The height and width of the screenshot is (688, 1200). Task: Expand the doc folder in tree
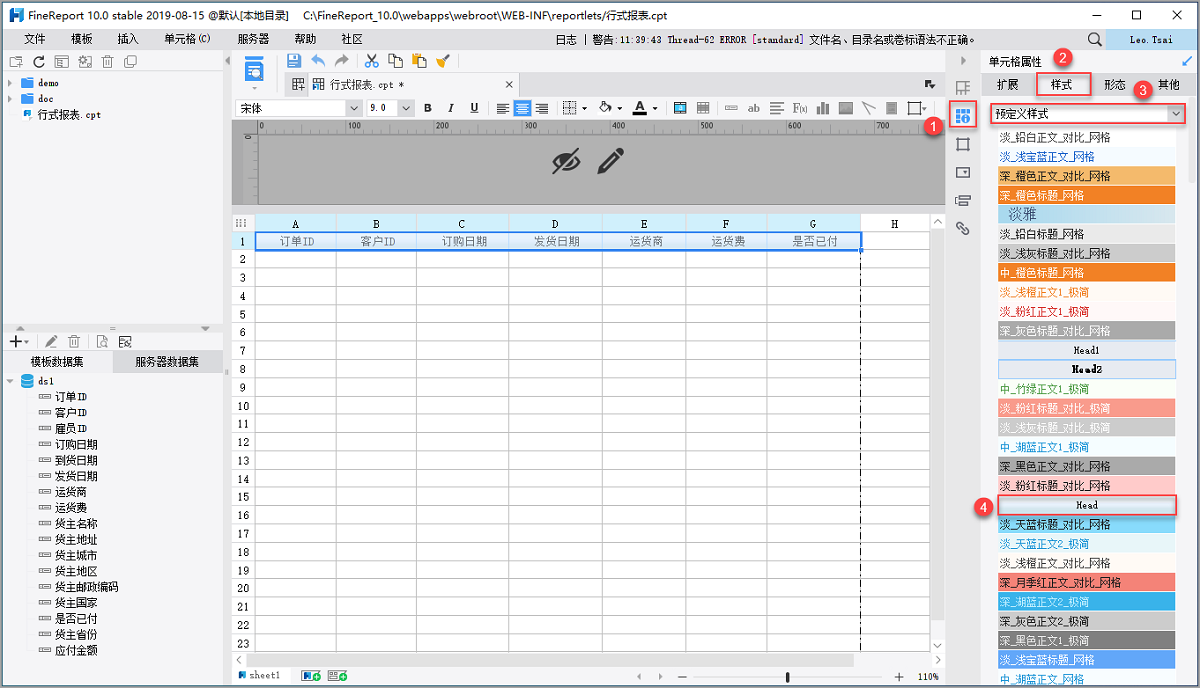(x=10, y=99)
